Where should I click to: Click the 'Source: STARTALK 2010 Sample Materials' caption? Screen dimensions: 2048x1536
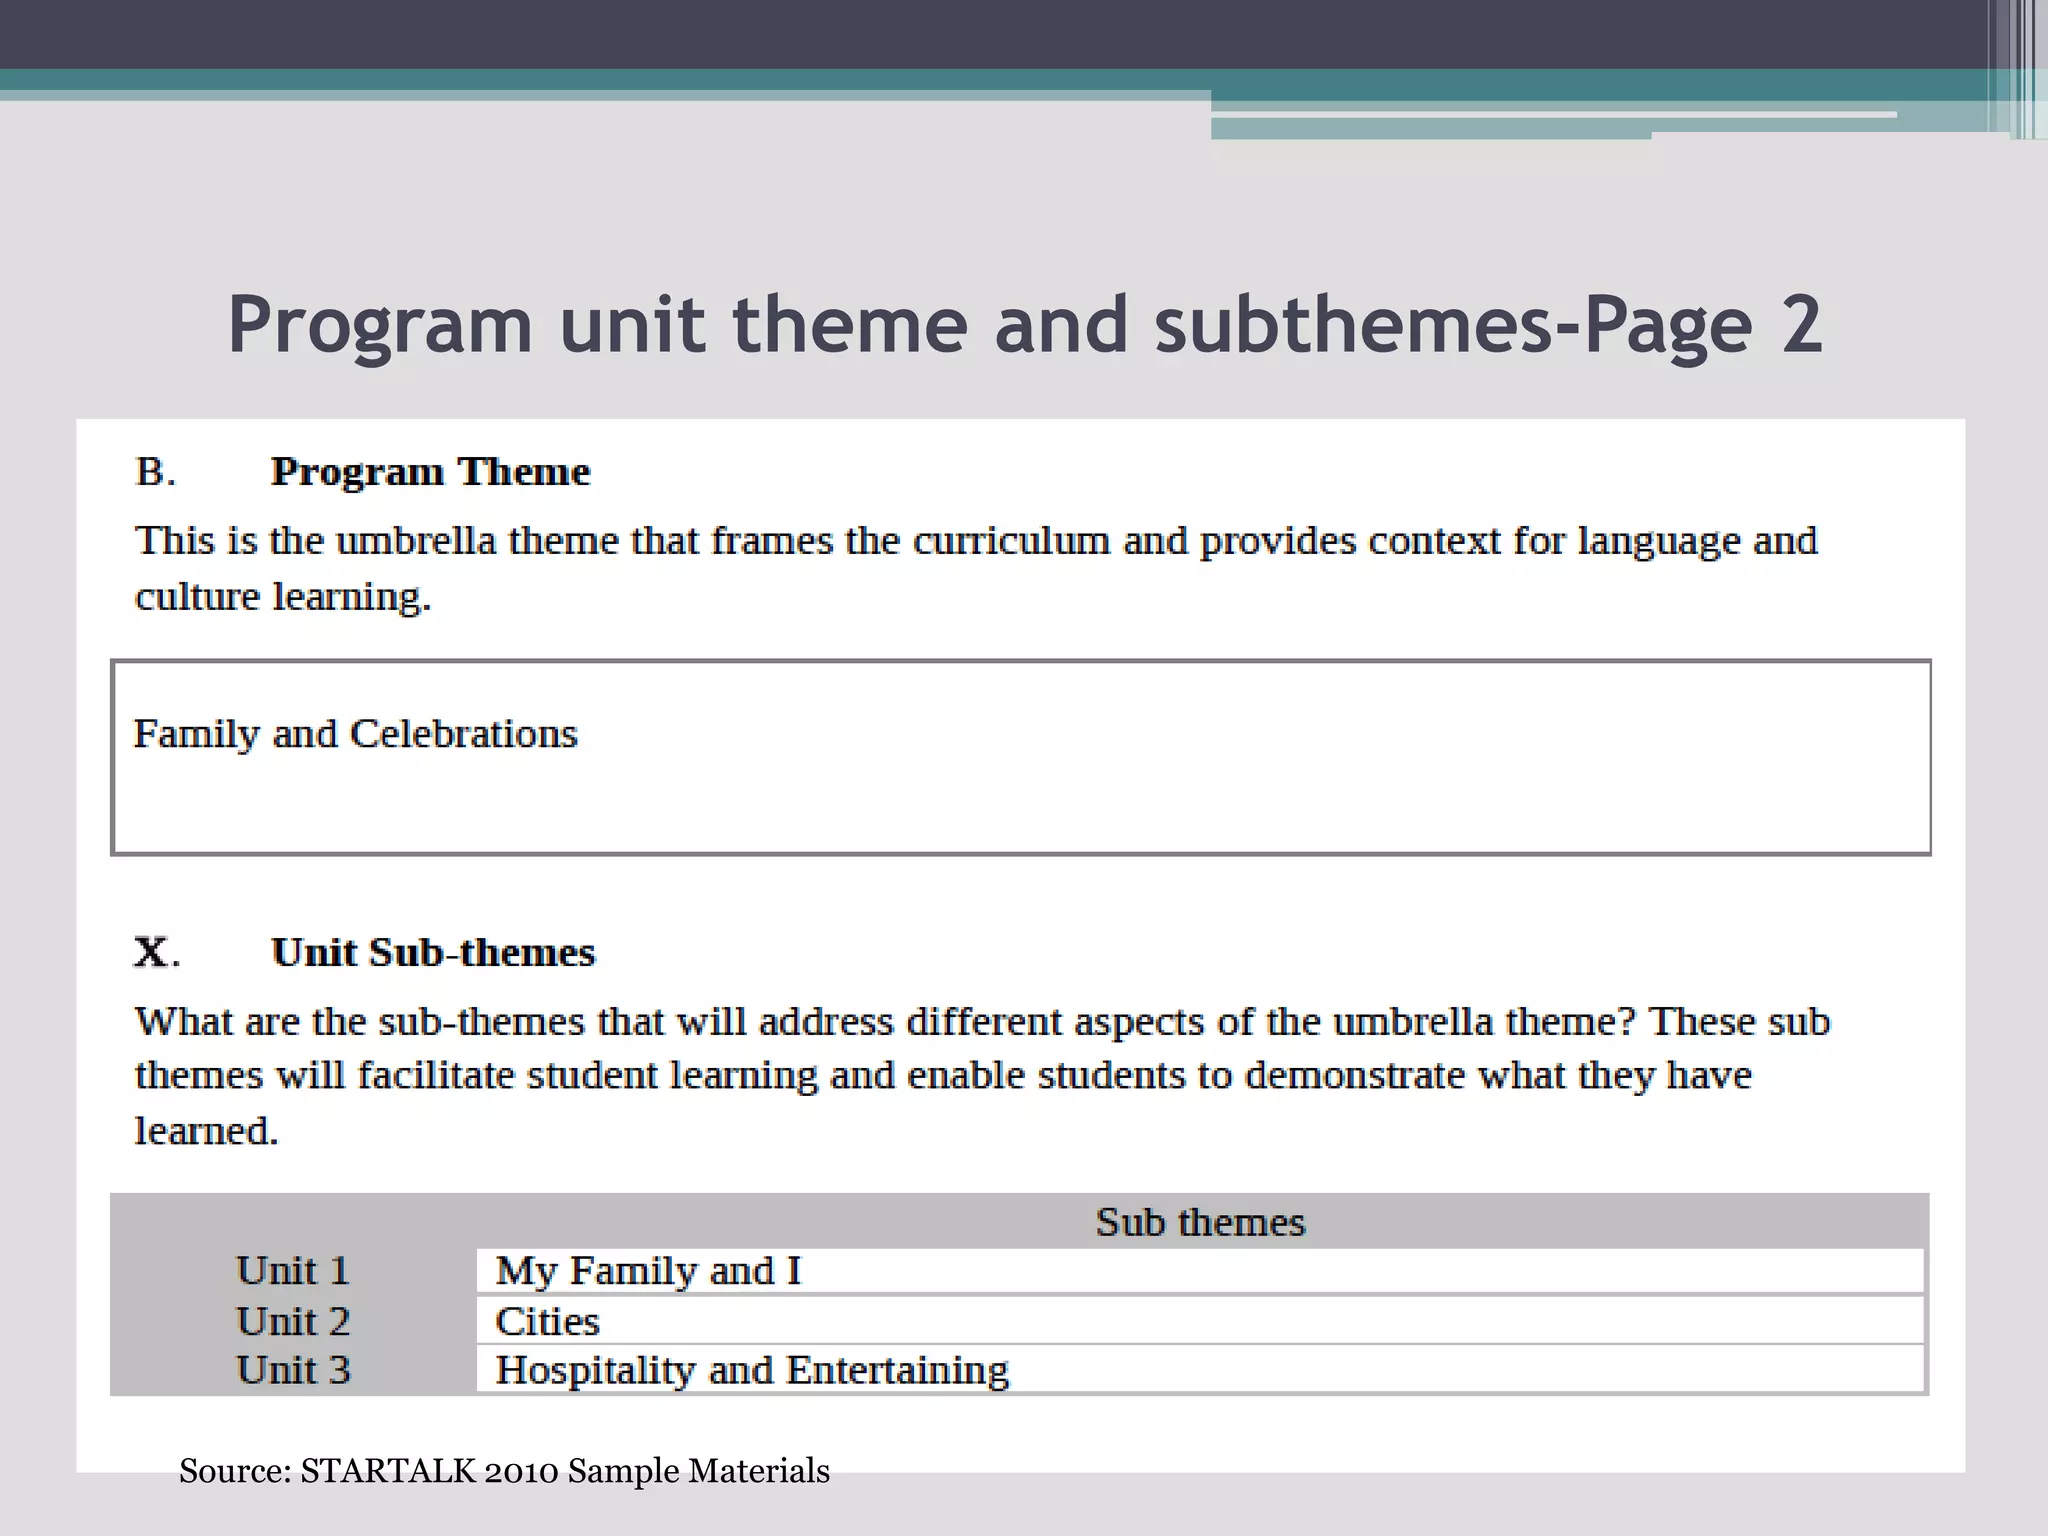pos(504,1471)
